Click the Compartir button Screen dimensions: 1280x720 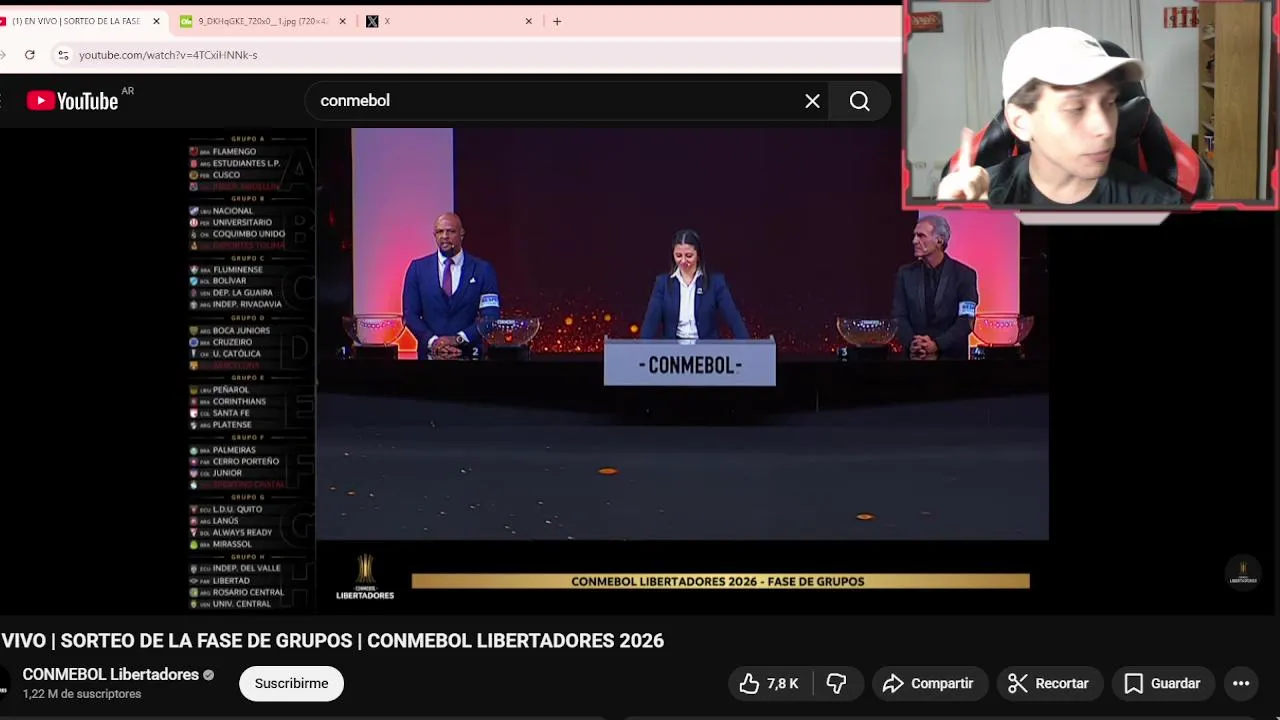(929, 684)
